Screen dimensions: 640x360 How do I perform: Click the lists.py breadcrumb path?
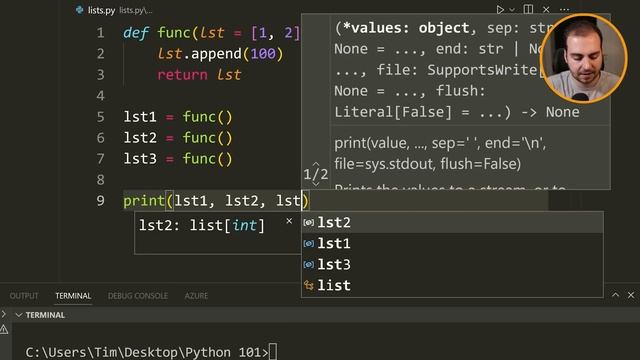pos(136,10)
